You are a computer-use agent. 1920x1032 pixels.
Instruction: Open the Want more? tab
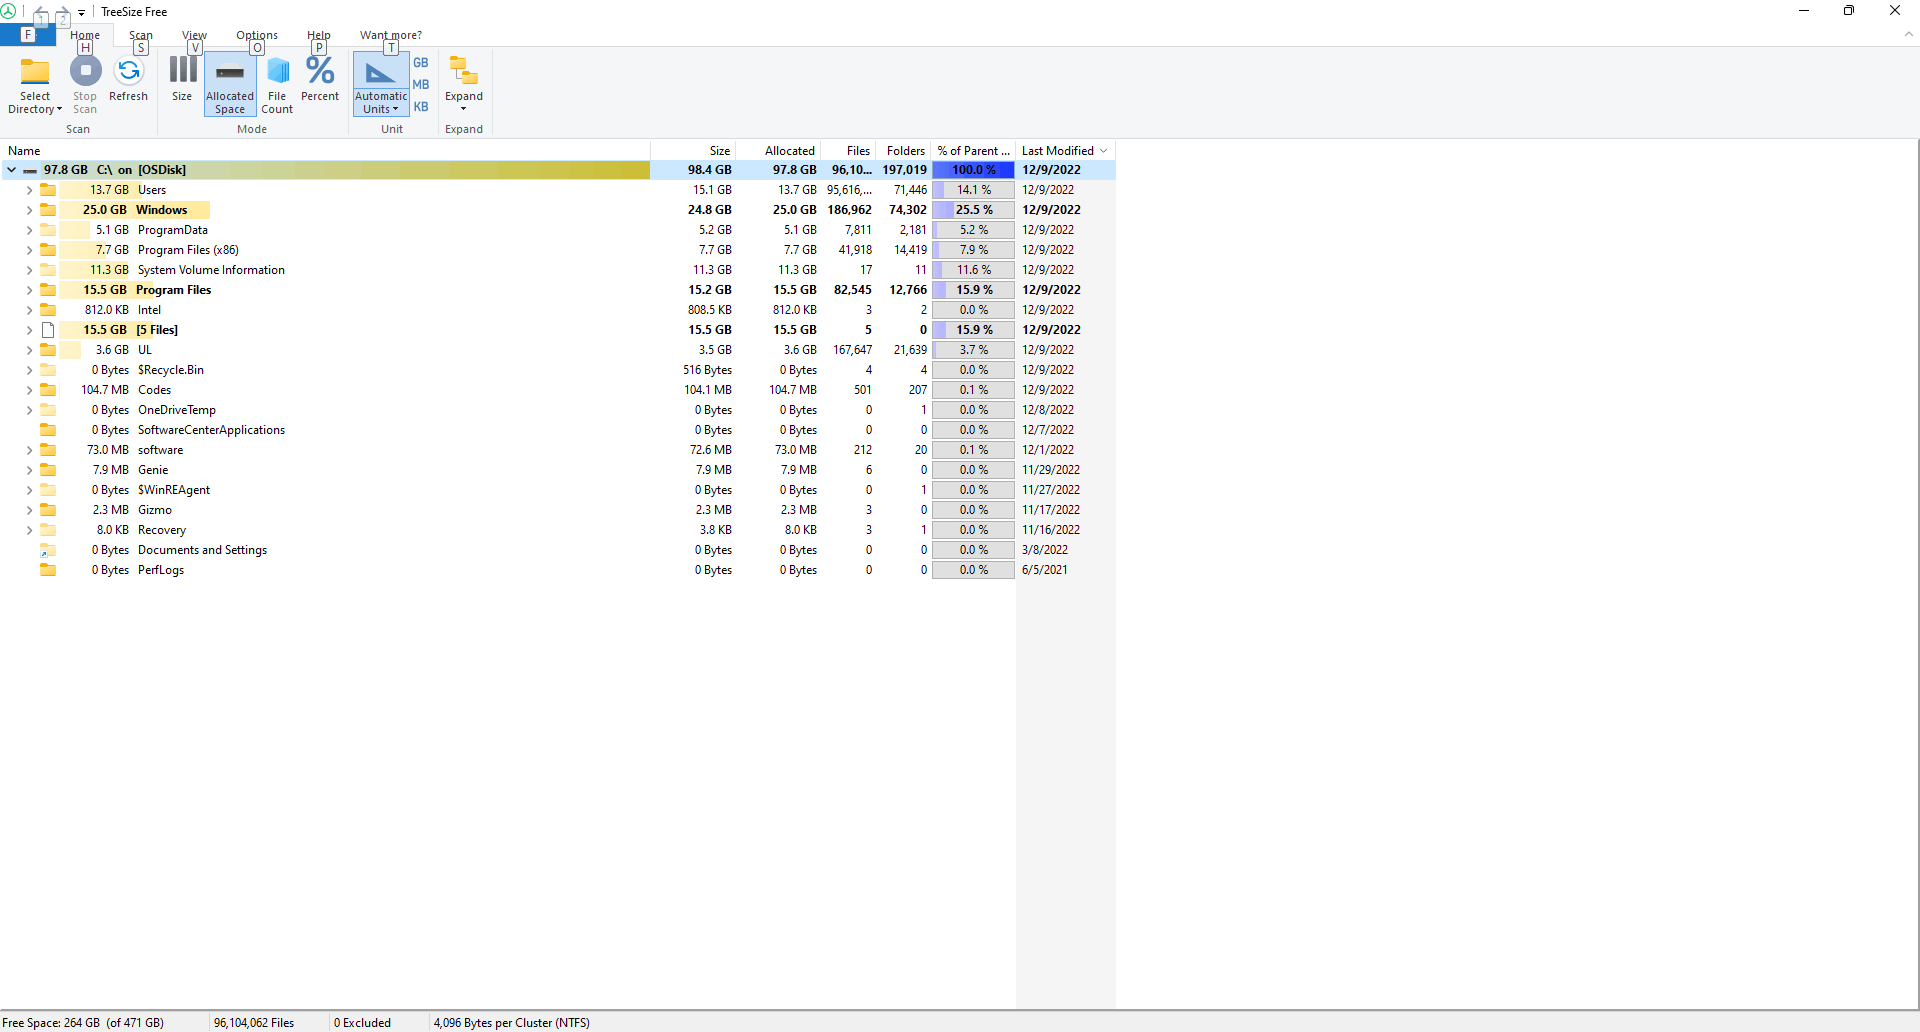point(391,35)
